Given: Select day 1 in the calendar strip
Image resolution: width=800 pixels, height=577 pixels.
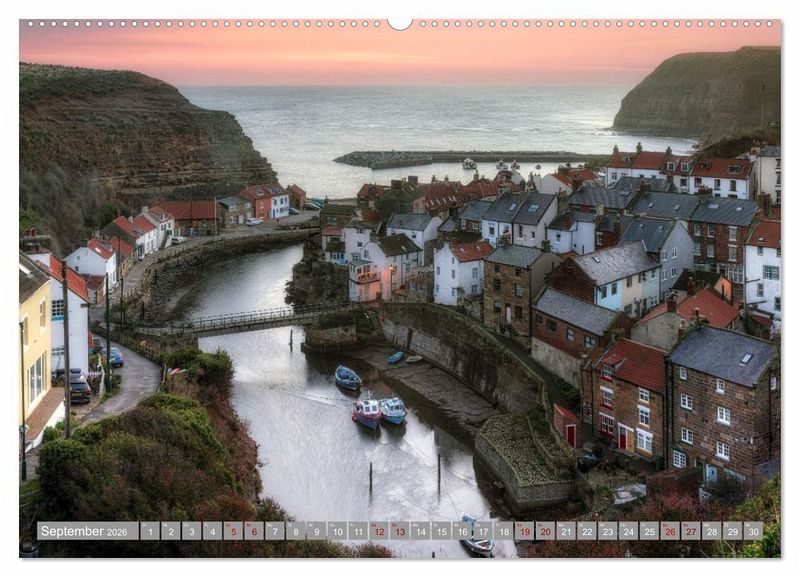Looking at the screenshot, I should tap(150, 531).
